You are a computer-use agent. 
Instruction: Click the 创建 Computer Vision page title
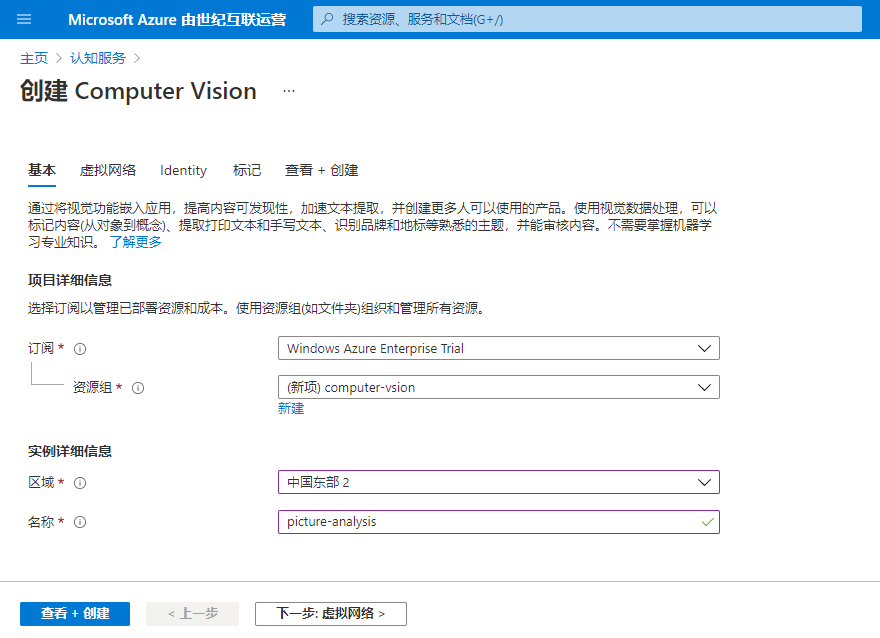[x=139, y=91]
